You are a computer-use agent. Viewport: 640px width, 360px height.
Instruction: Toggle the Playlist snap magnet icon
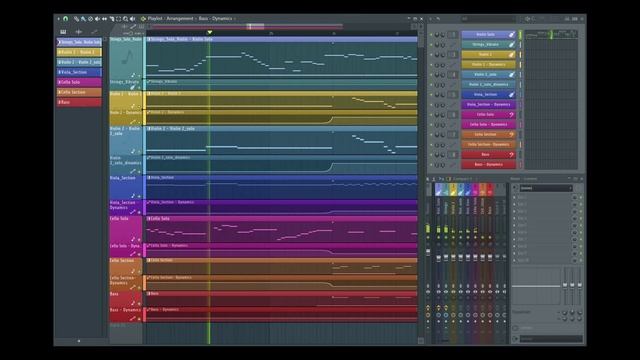[65, 19]
